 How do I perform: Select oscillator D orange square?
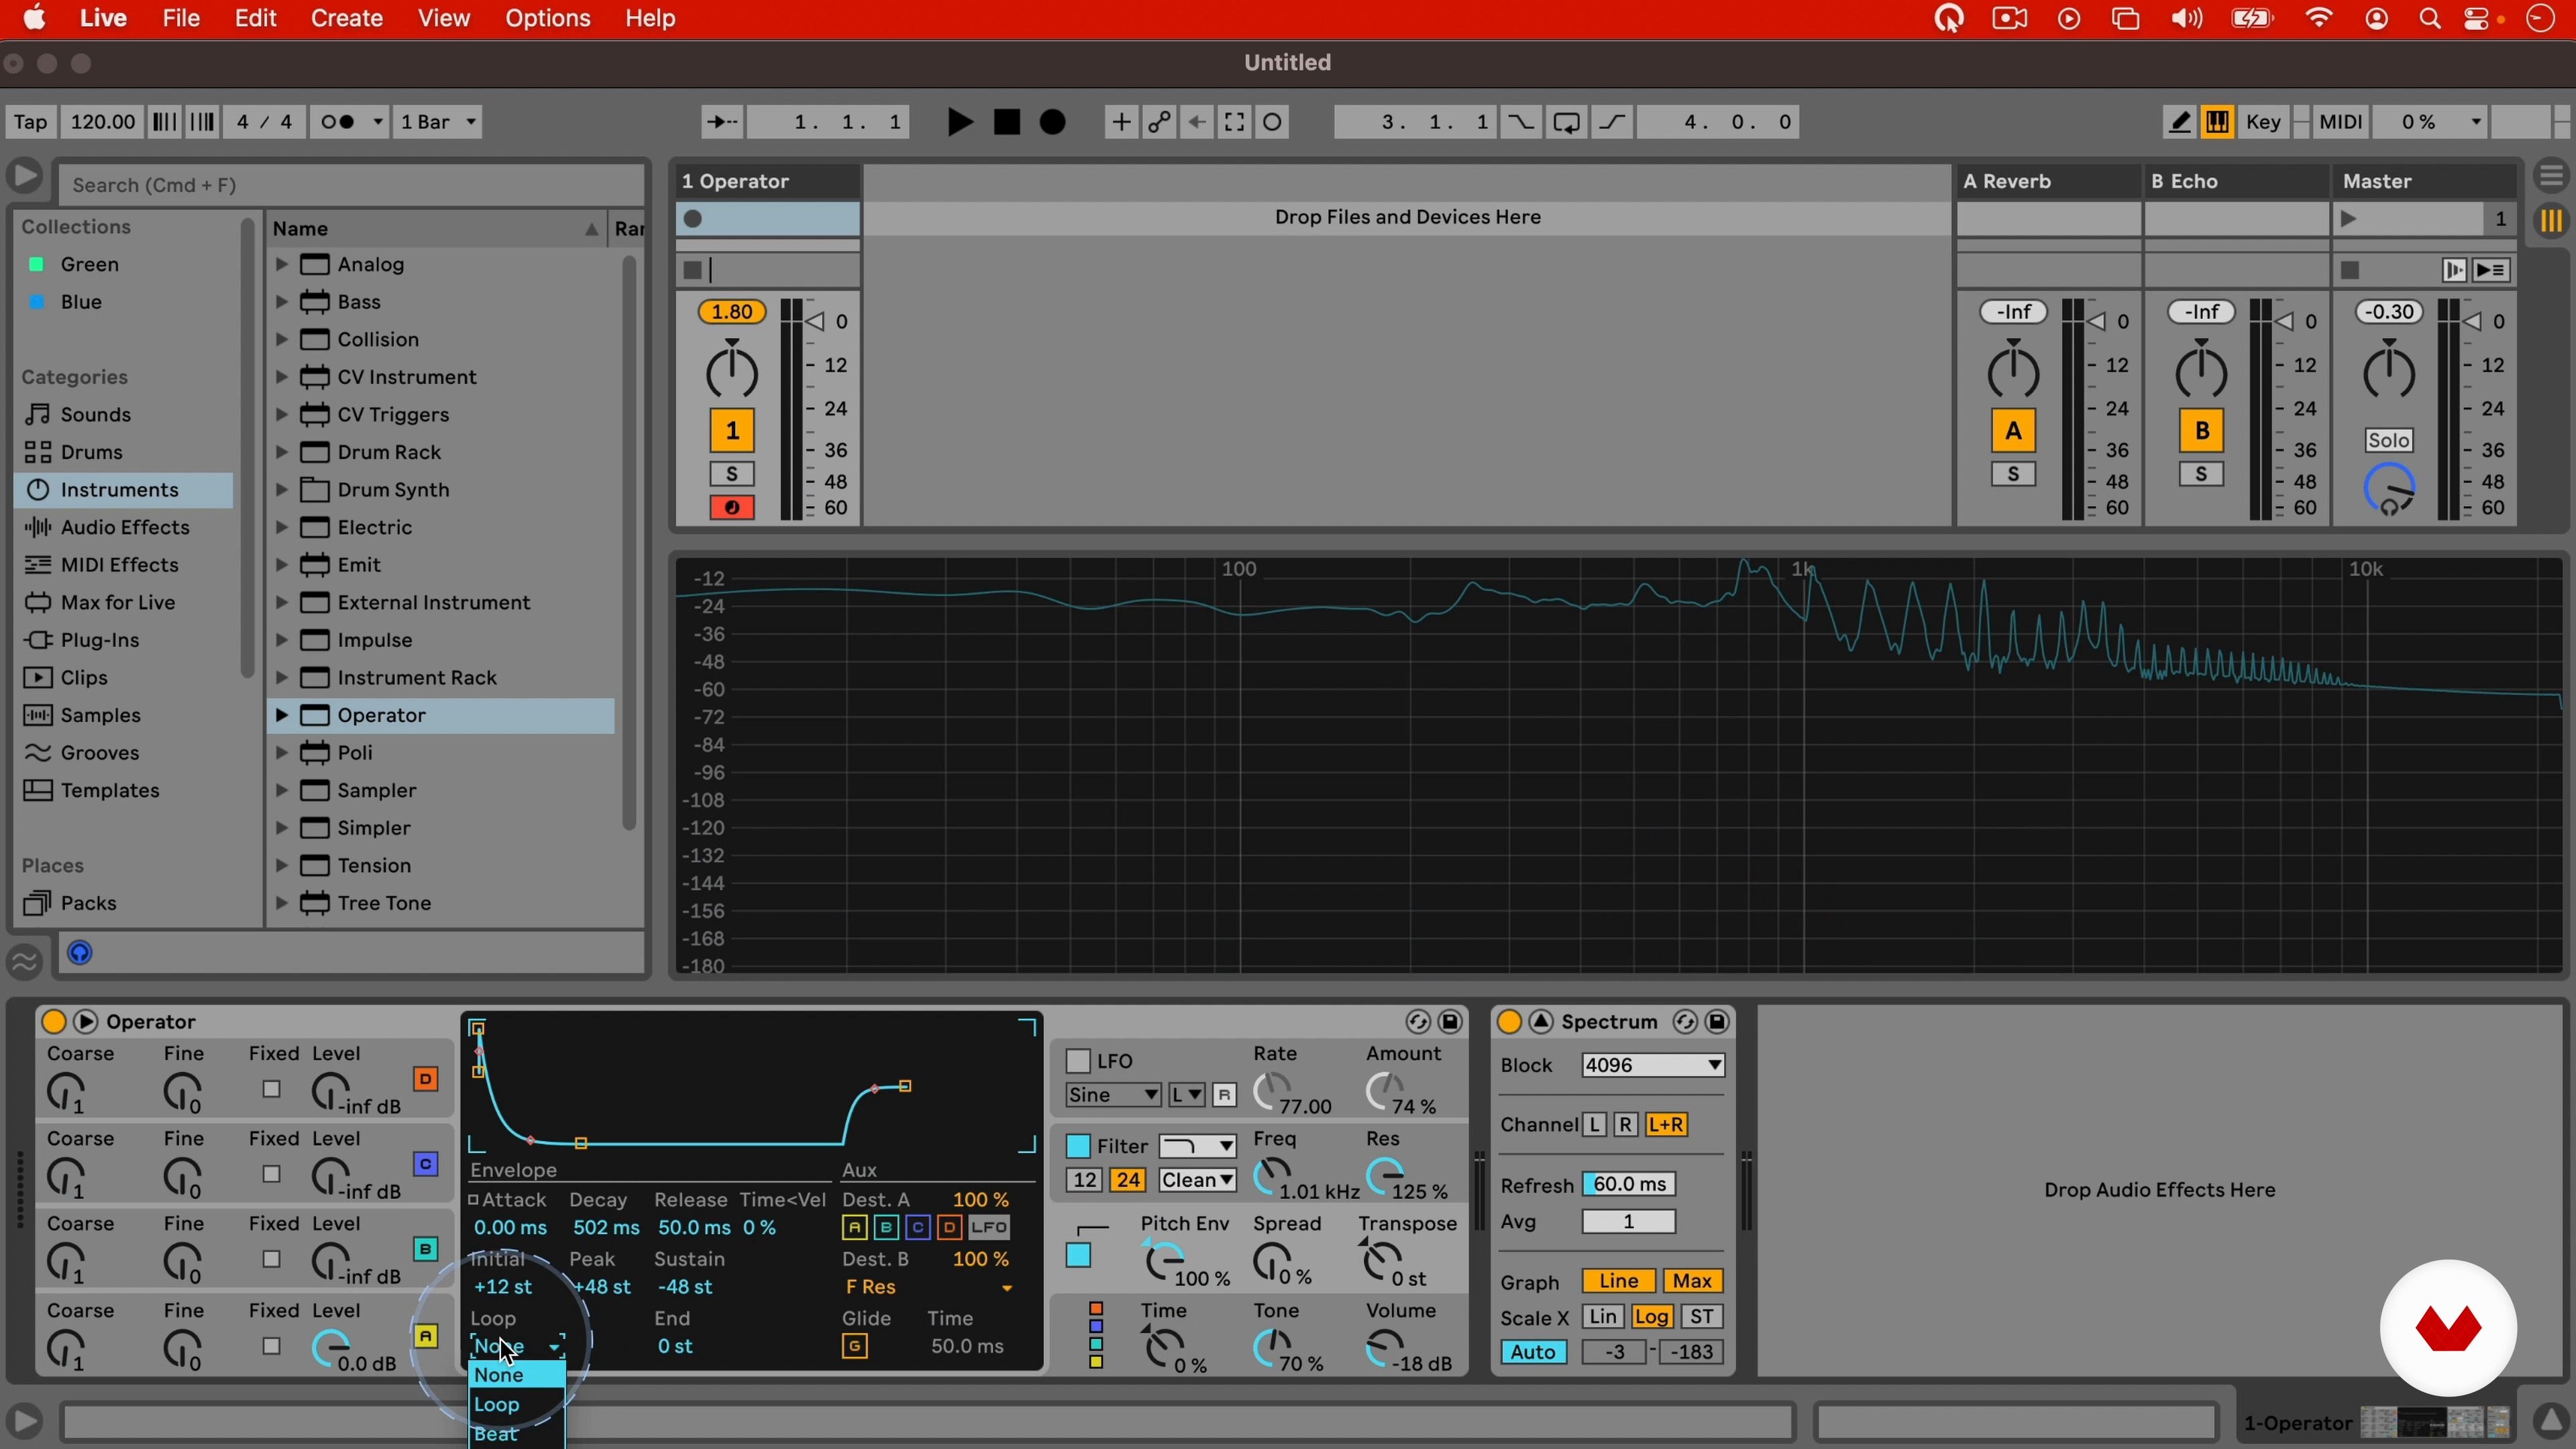[x=426, y=1079]
